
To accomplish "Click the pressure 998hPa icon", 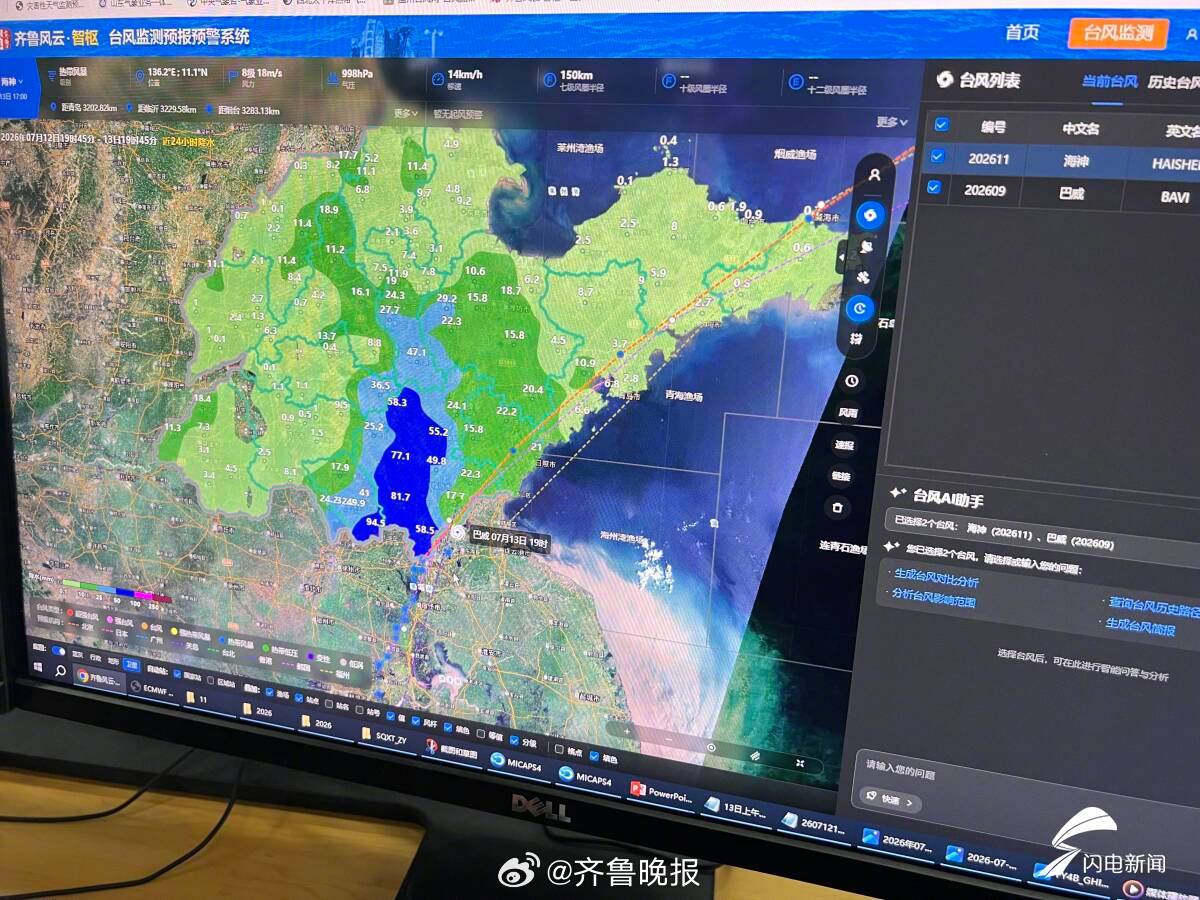I will click(330, 79).
